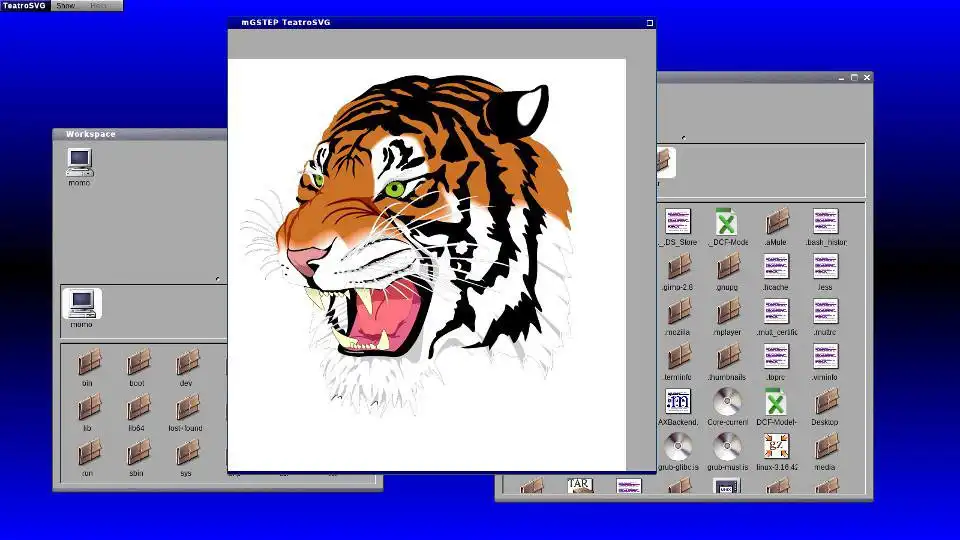Select the .mplayer folder icon
The width and height of the screenshot is (960, 540).
tap(727, 312)
